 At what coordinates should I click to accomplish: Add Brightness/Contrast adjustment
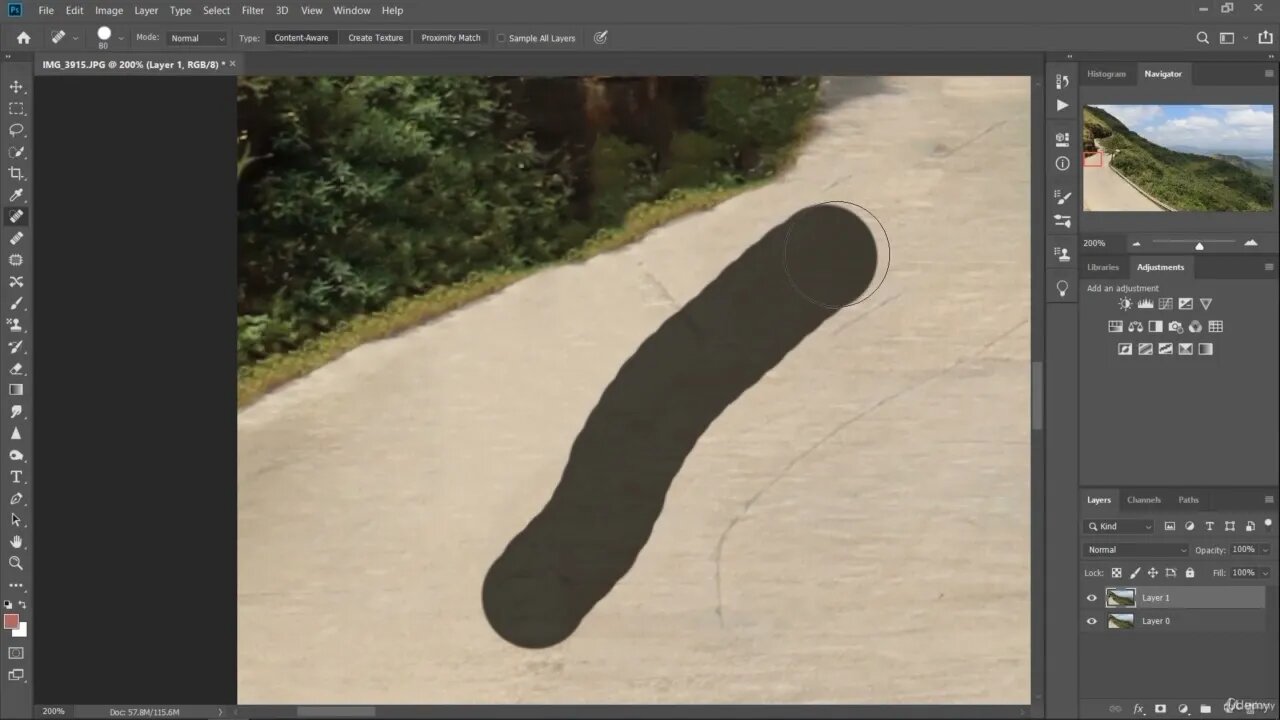coord(1126,304)
